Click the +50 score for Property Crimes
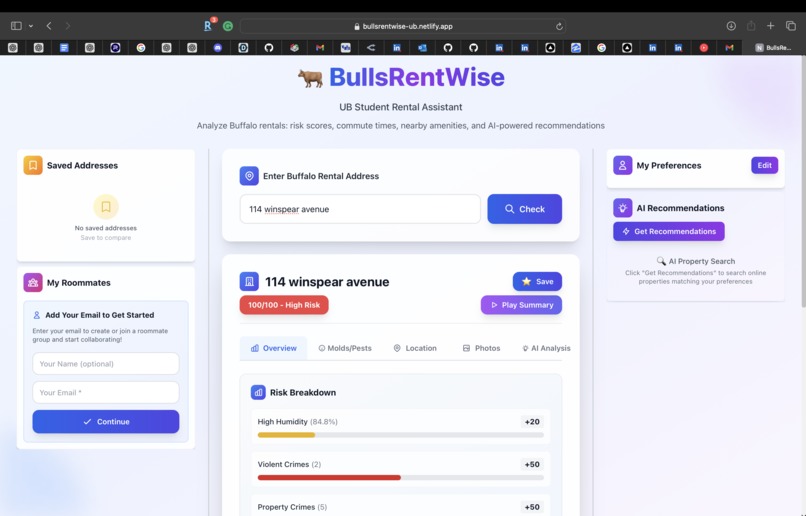This screenshot has height=516, width=806. point(532,507)
